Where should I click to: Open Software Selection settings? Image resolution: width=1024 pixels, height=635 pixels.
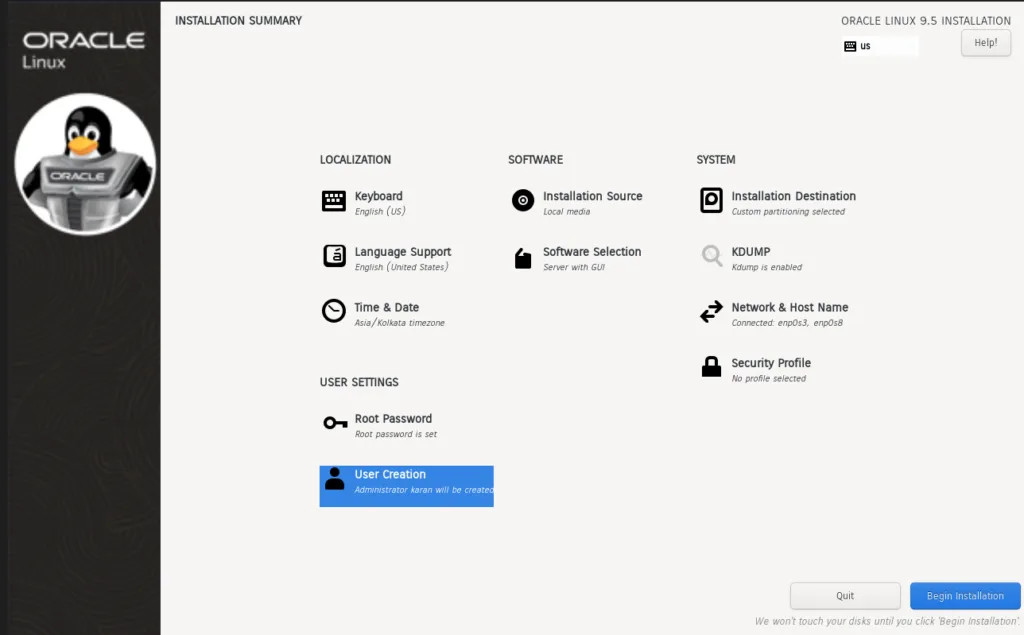(592, 252)
